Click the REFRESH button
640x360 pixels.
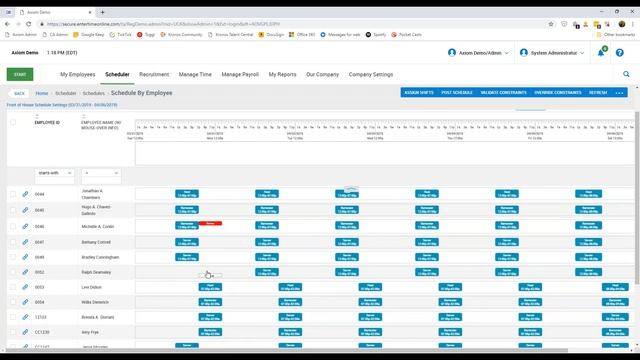(598, 93)
